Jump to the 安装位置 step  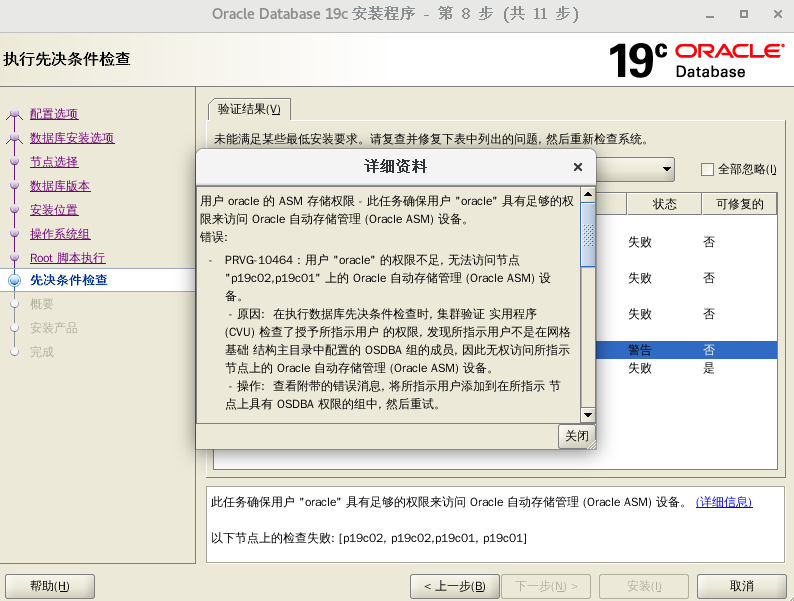pyautogui.click(x=54, y=210)
